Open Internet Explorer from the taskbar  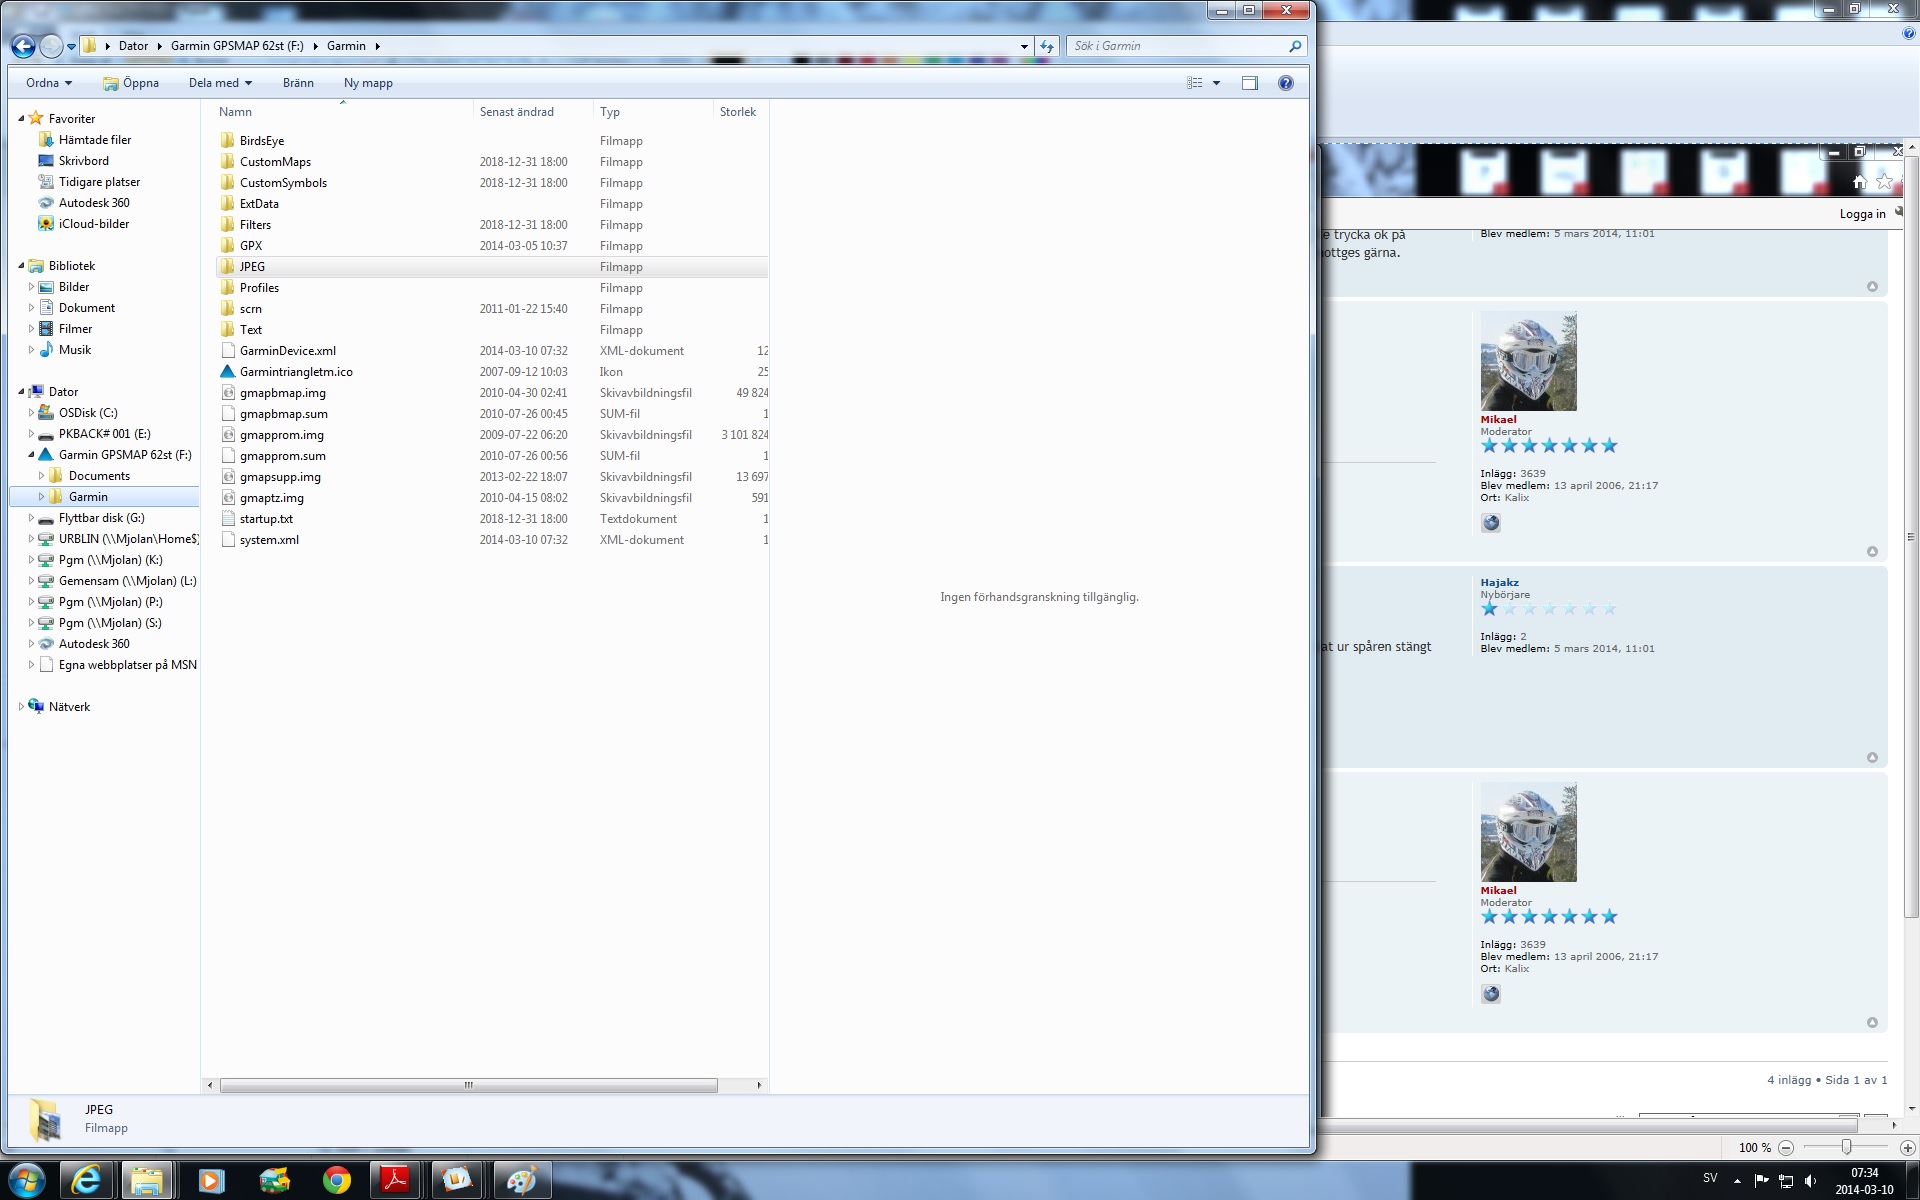click(x=86, y=1180)
